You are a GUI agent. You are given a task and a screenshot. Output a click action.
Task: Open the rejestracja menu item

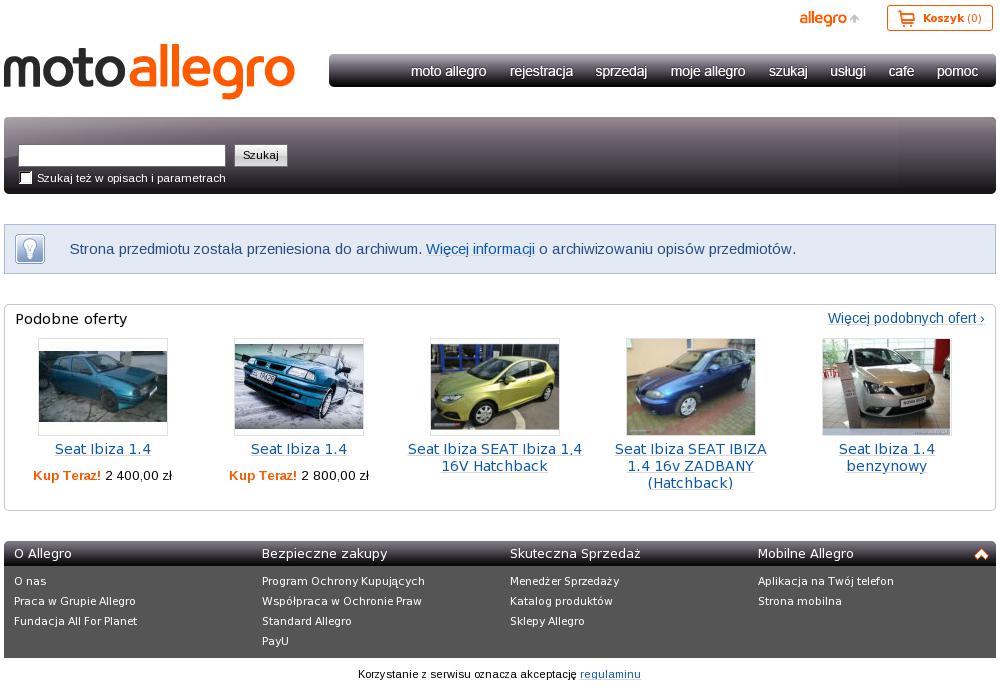(541, 71)
